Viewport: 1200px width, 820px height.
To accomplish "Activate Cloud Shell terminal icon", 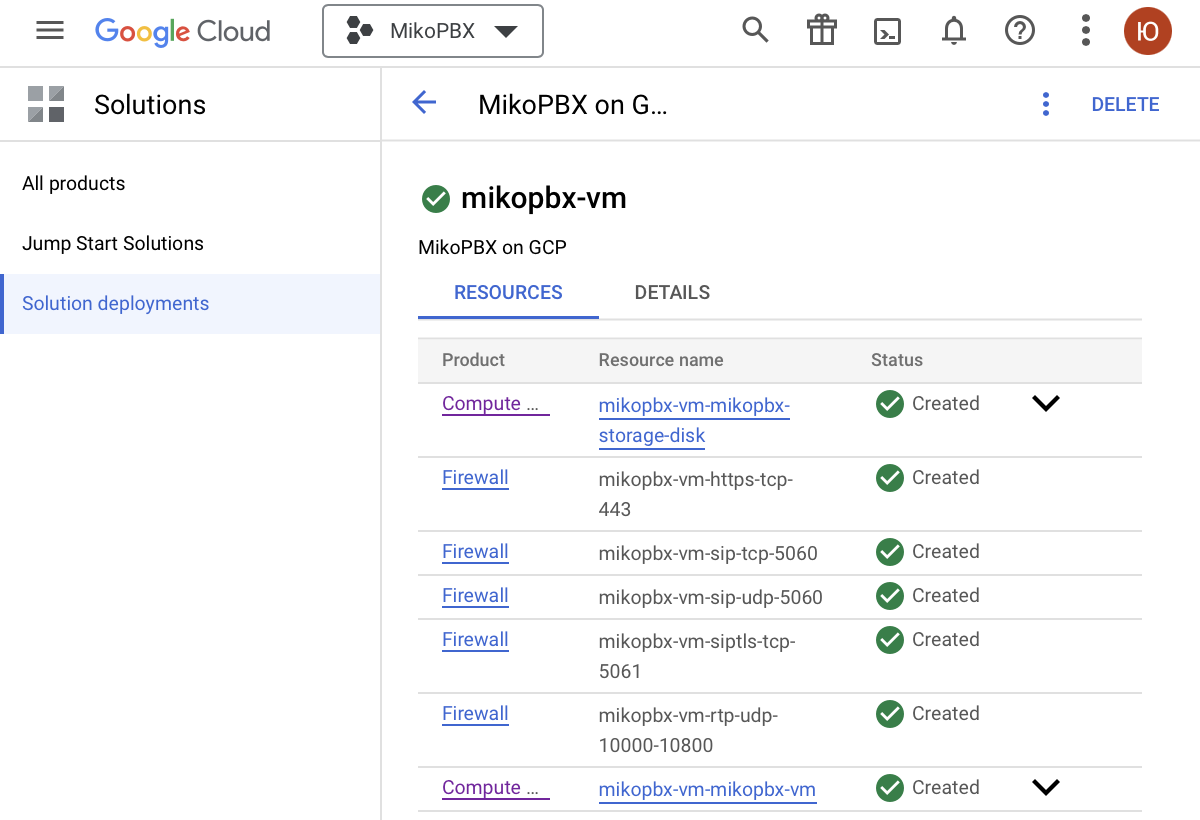I will click(x=887, y=31).
